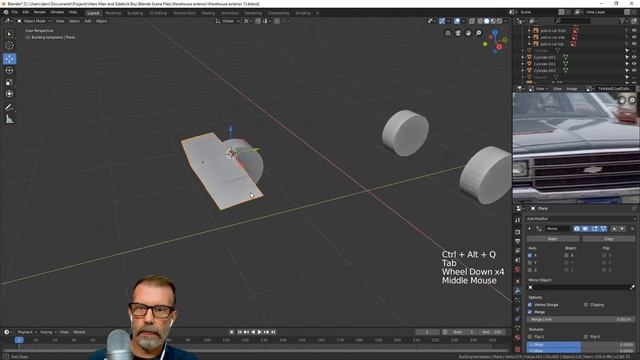
Task: Click the pan view hand icon
Action: click(468, 33)
